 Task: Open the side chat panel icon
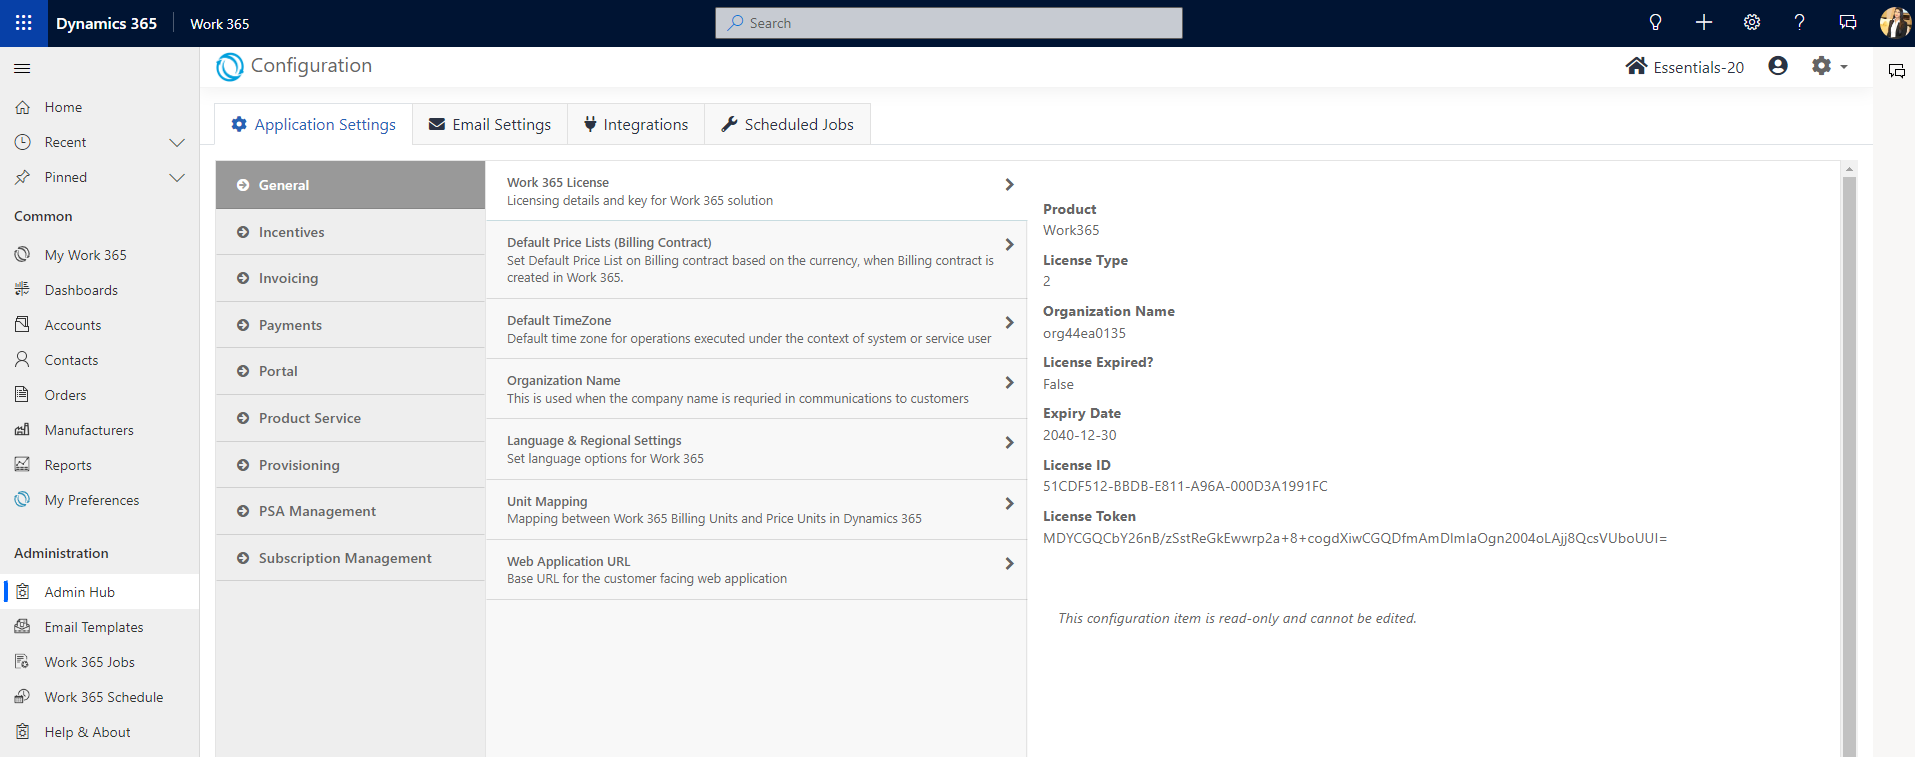click(1896, 71)
